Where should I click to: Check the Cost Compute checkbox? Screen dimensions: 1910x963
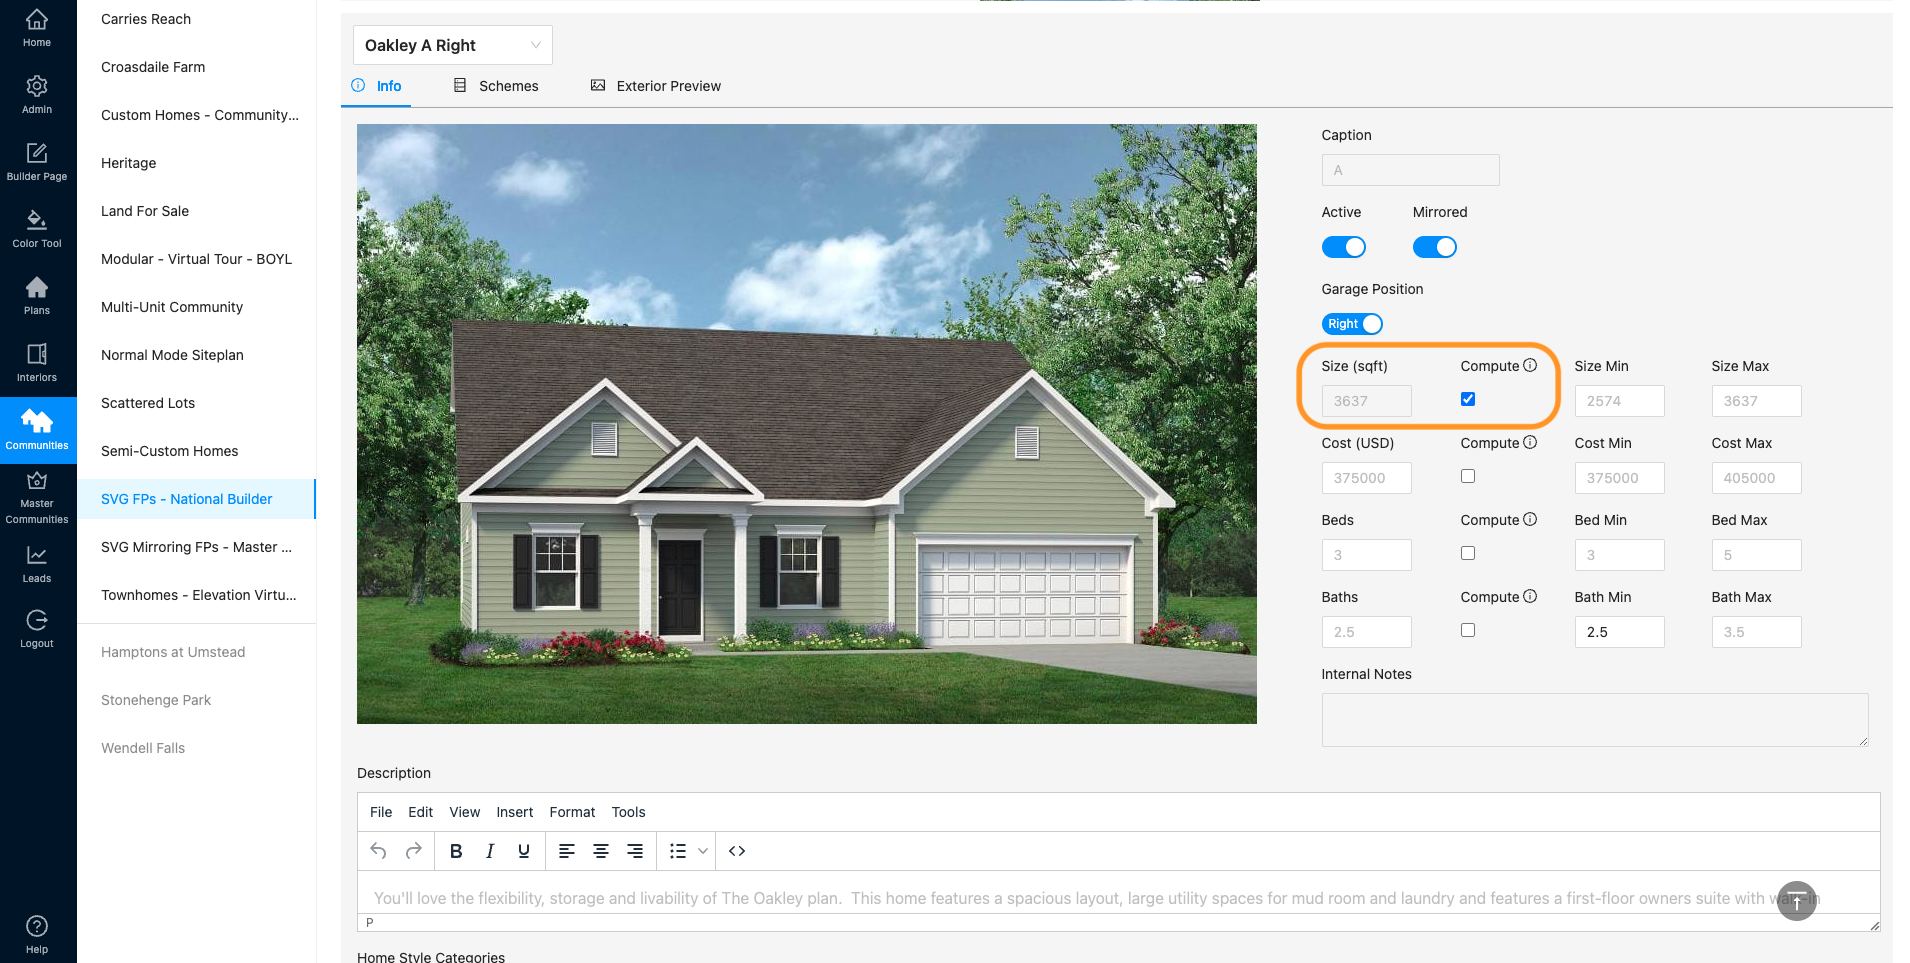point(1468,476)
